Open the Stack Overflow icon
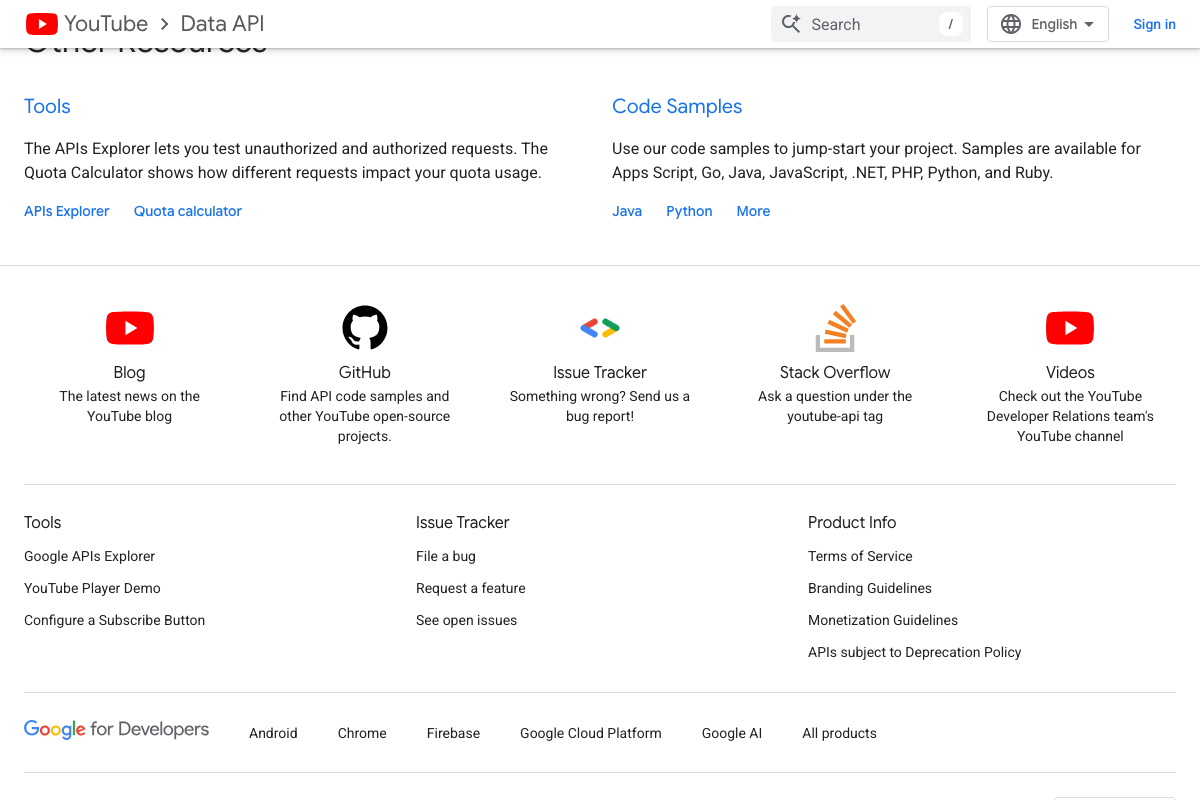This screenshot has height=800, width=1200. click(835, 328)
